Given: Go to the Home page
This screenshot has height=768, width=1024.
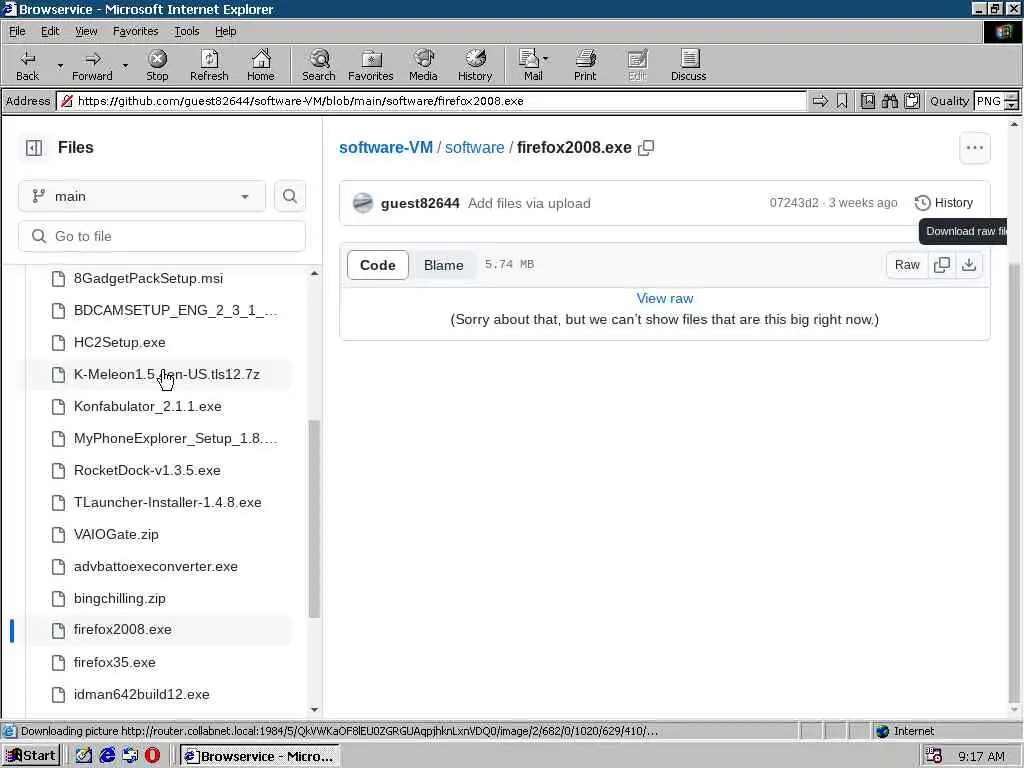Looking at the screenshot, I should (261, 65).
